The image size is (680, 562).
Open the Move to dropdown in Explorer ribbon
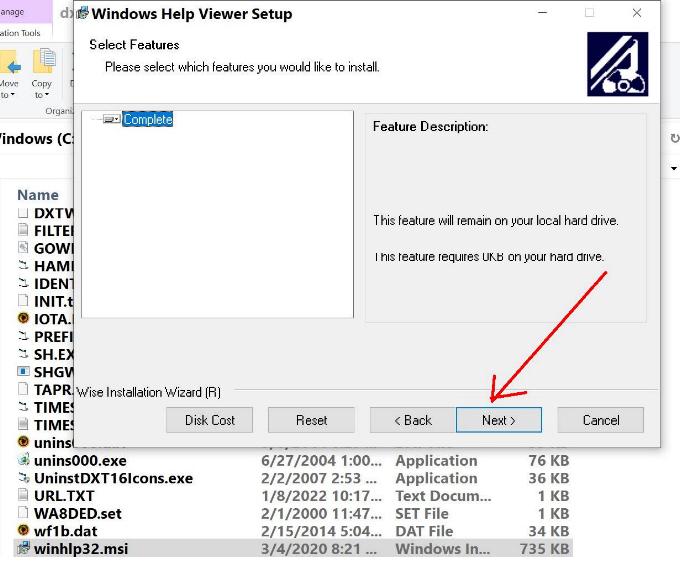tap(8, 95)
